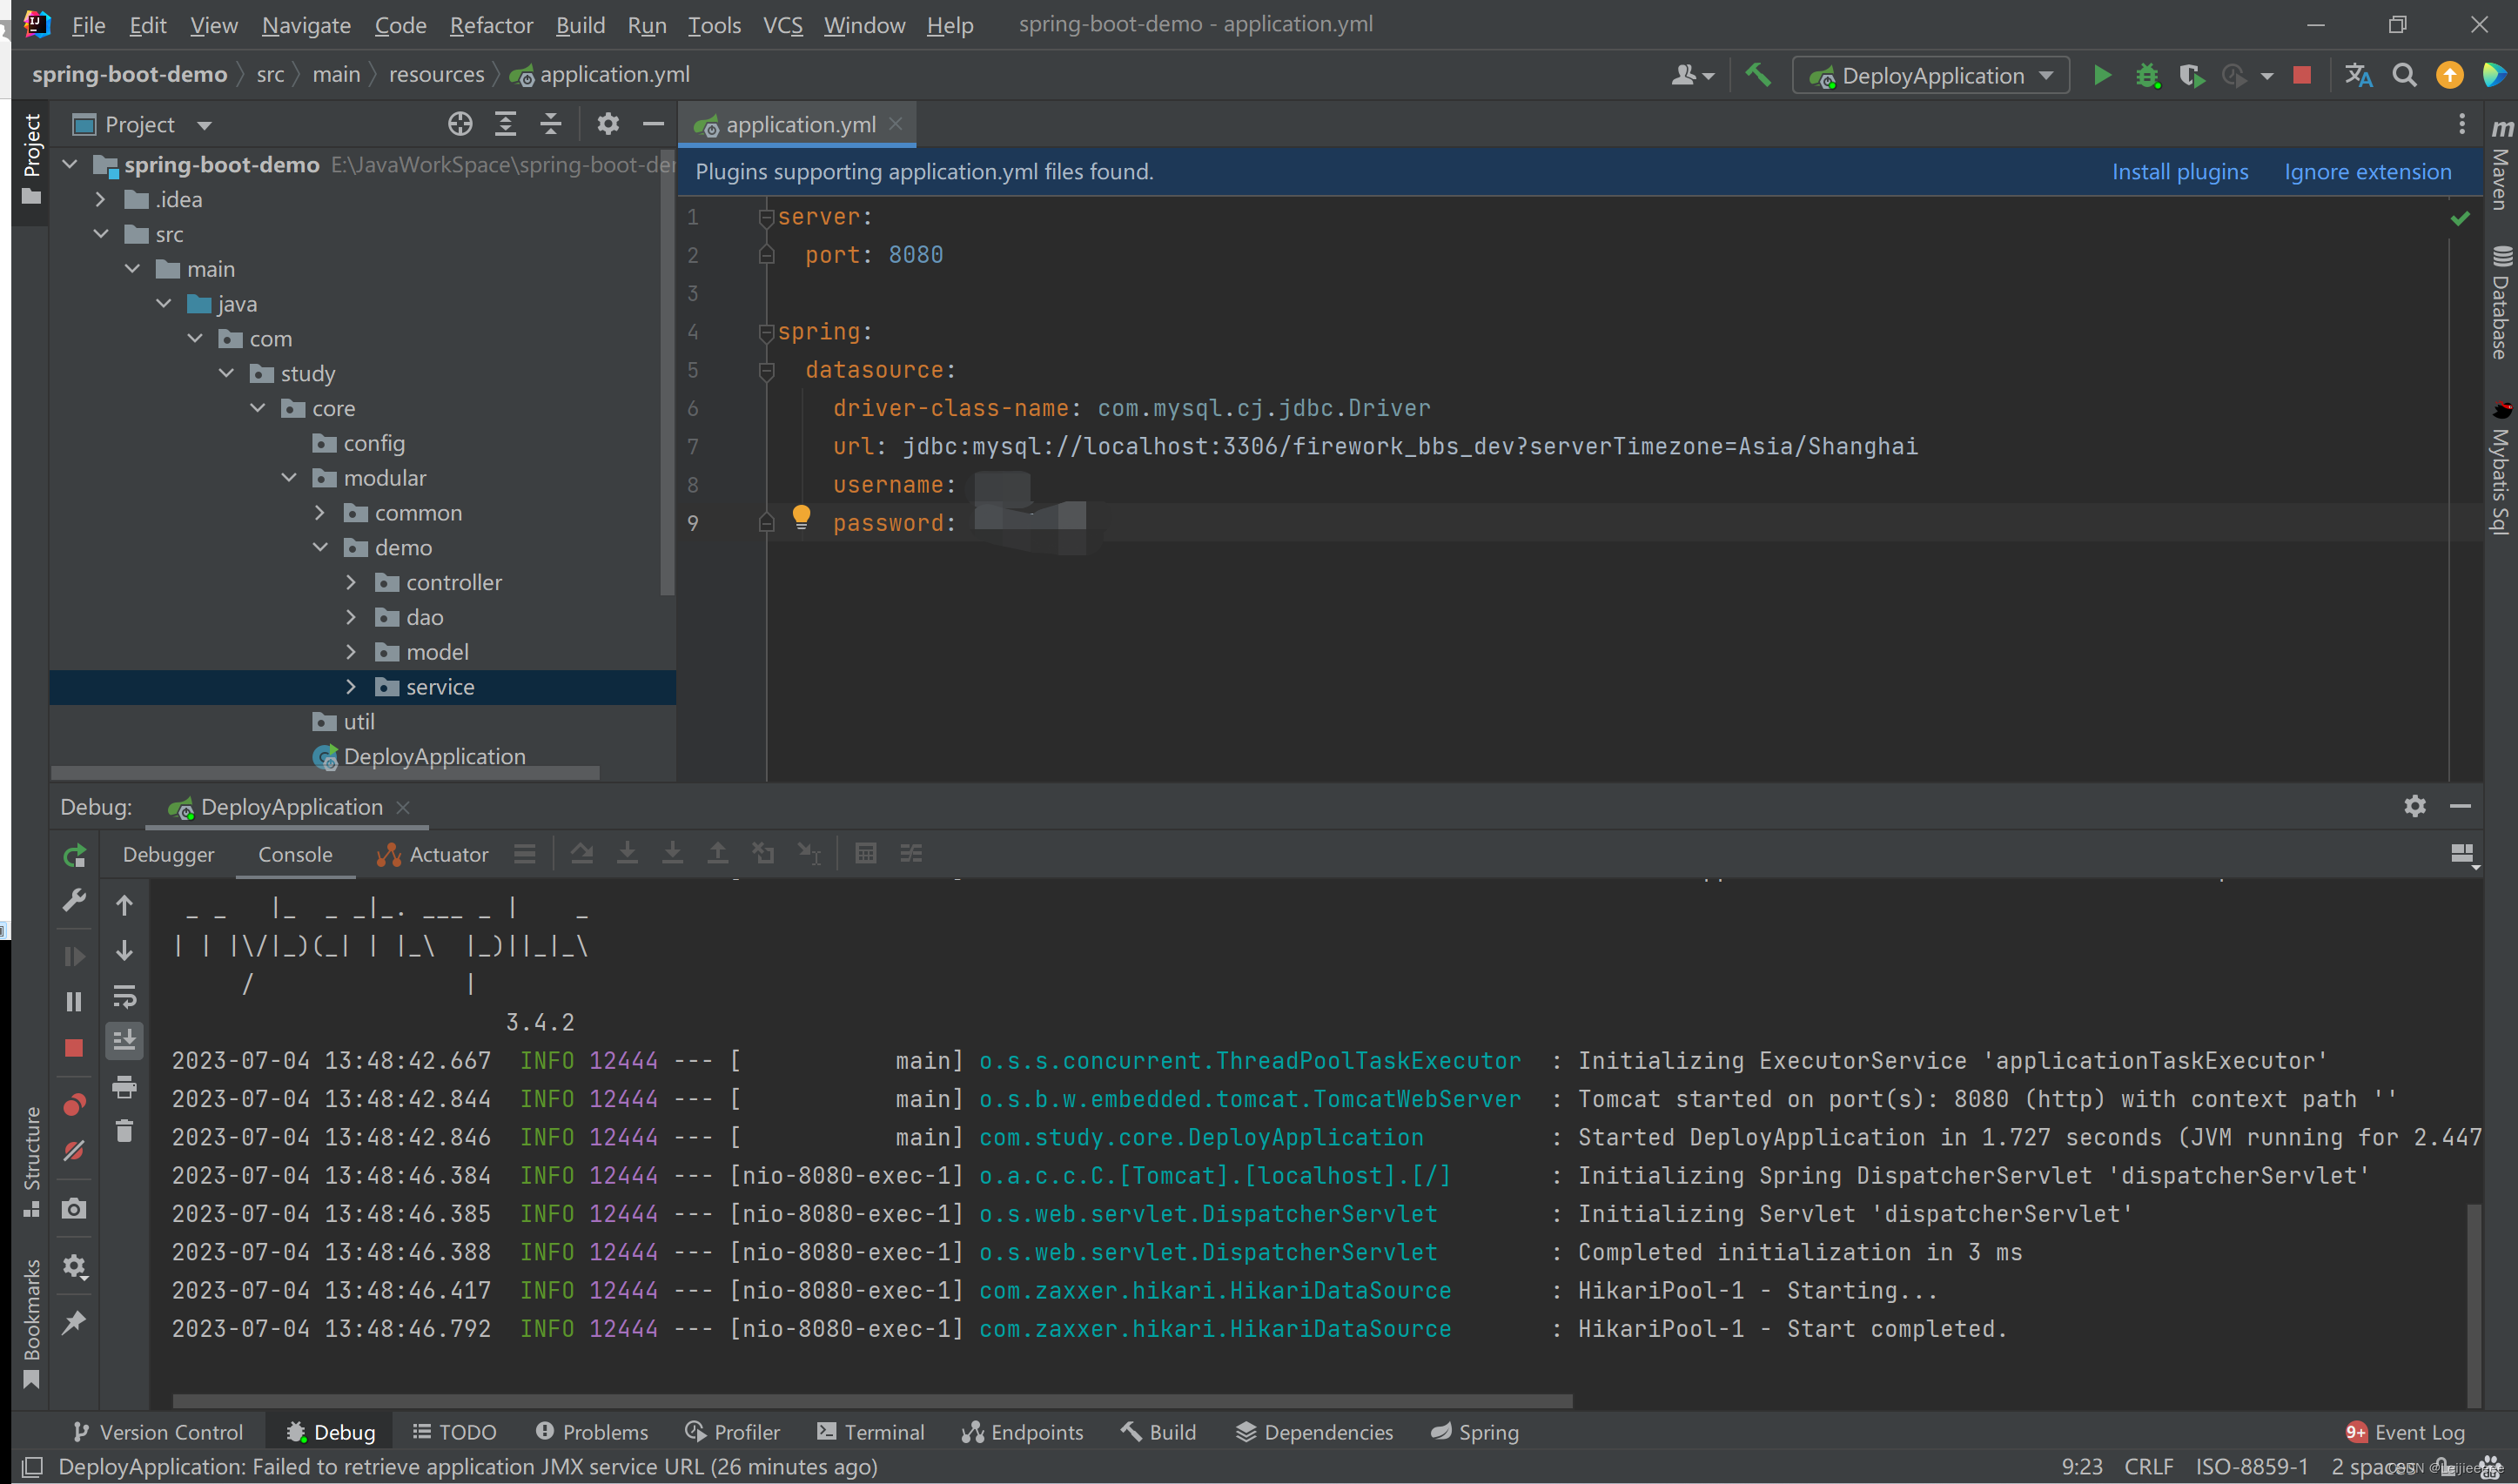Expand all in Project panel
The height and width of the screenshot is (1484, 2518).
tap(506, 124)
